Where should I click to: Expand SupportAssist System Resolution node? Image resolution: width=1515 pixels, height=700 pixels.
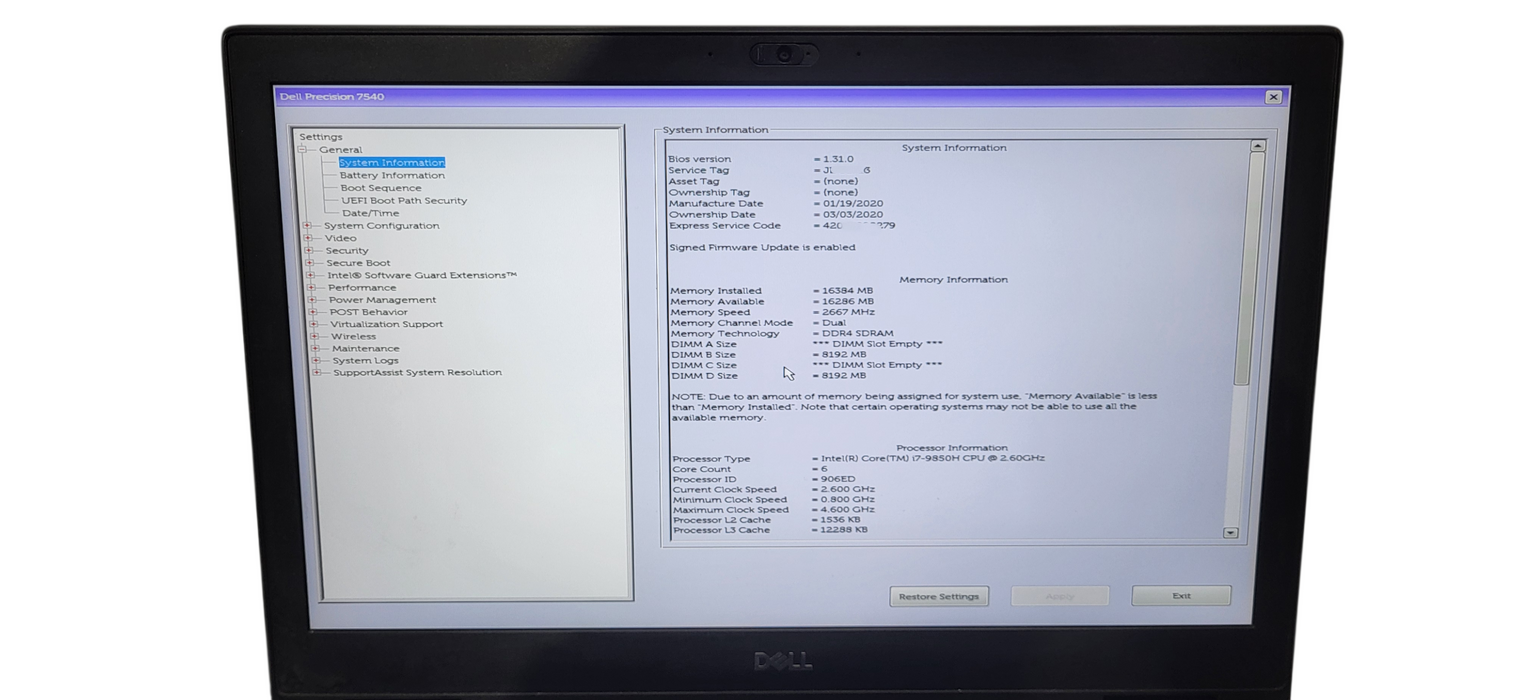click(x=317, y=373)
